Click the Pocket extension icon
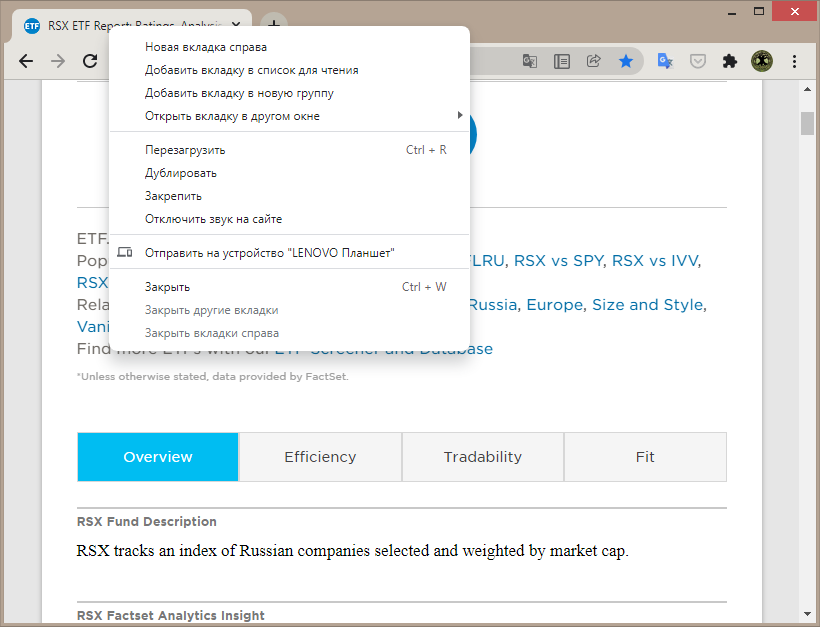Viewport: 820px width, 627px height. pos(698,61)
